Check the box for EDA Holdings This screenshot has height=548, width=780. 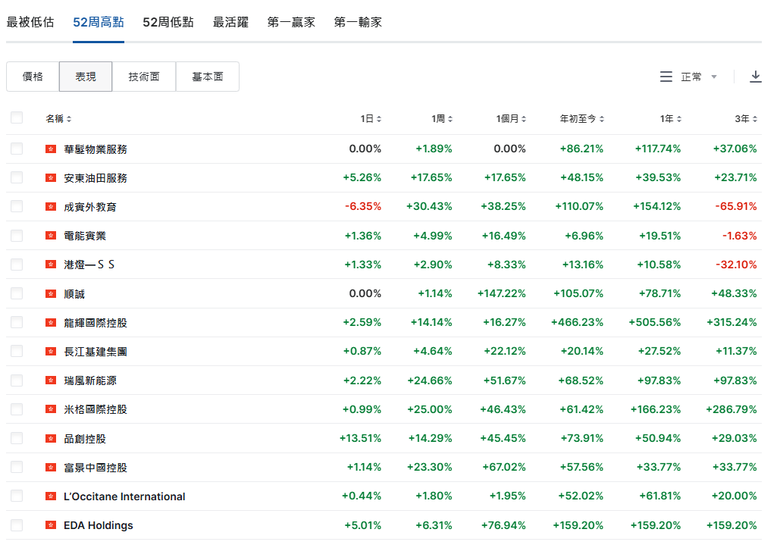click(17, 525)
